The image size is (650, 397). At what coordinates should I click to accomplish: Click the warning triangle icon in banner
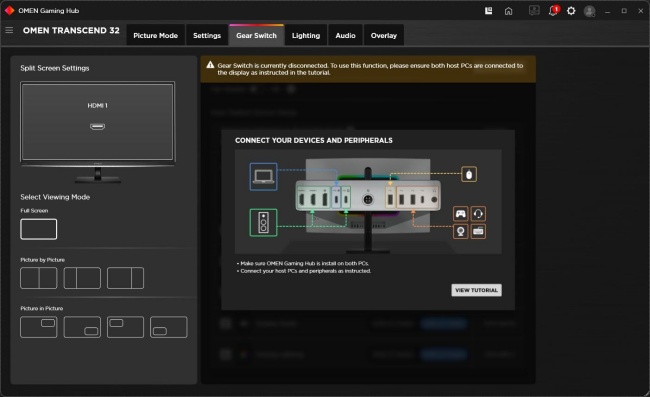click(x=210, y=65)
